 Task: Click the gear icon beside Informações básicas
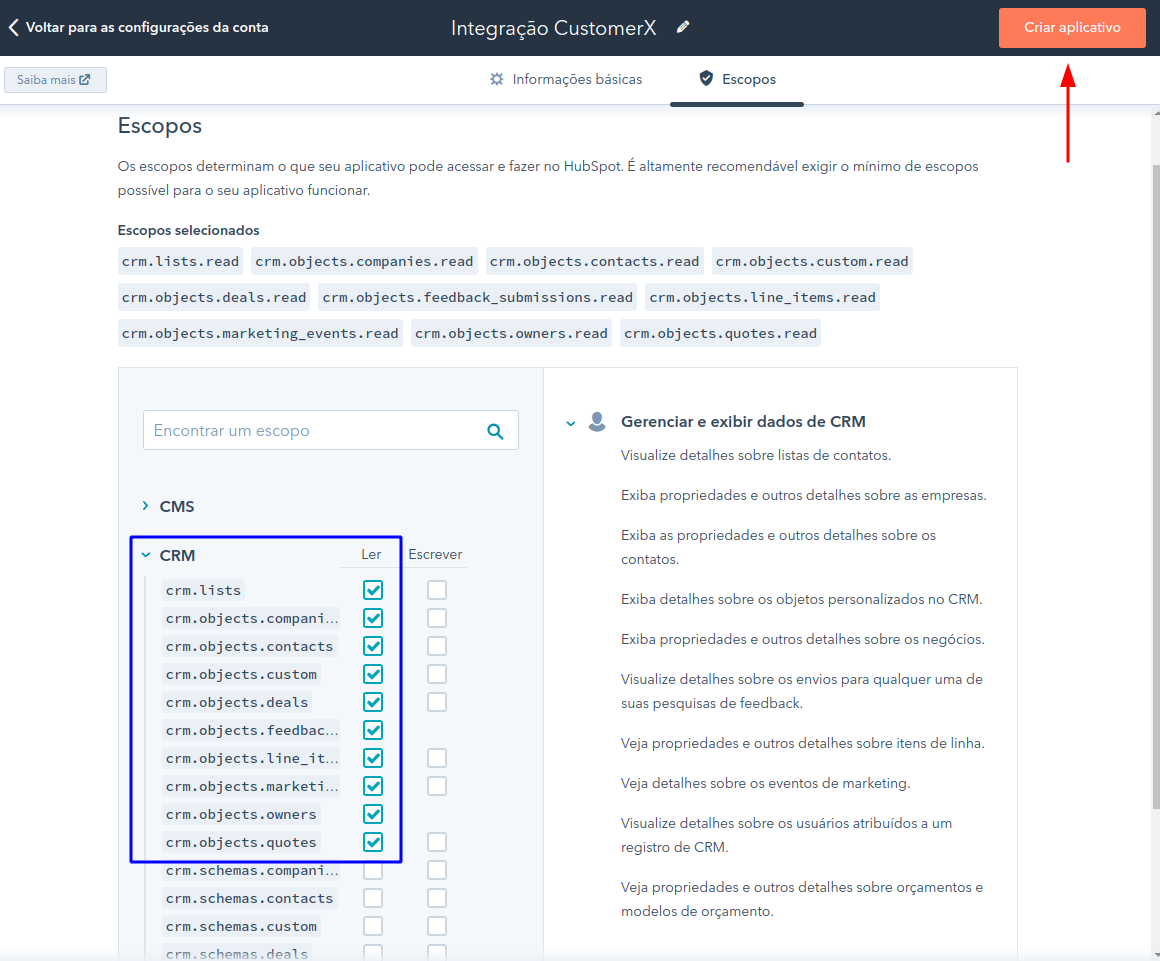pos(496,79)
